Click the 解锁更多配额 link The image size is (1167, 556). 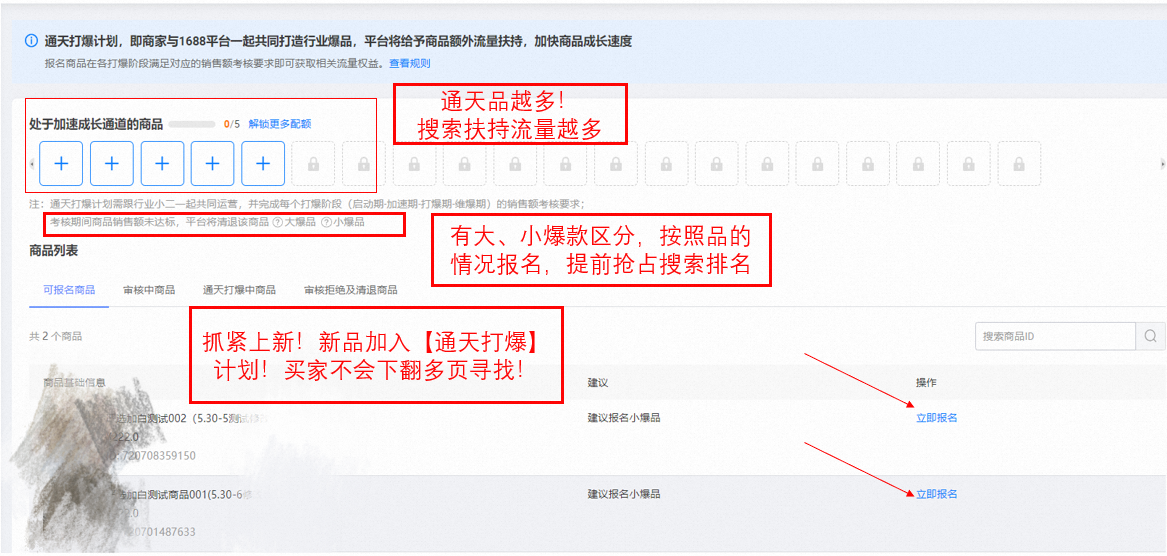279,124
